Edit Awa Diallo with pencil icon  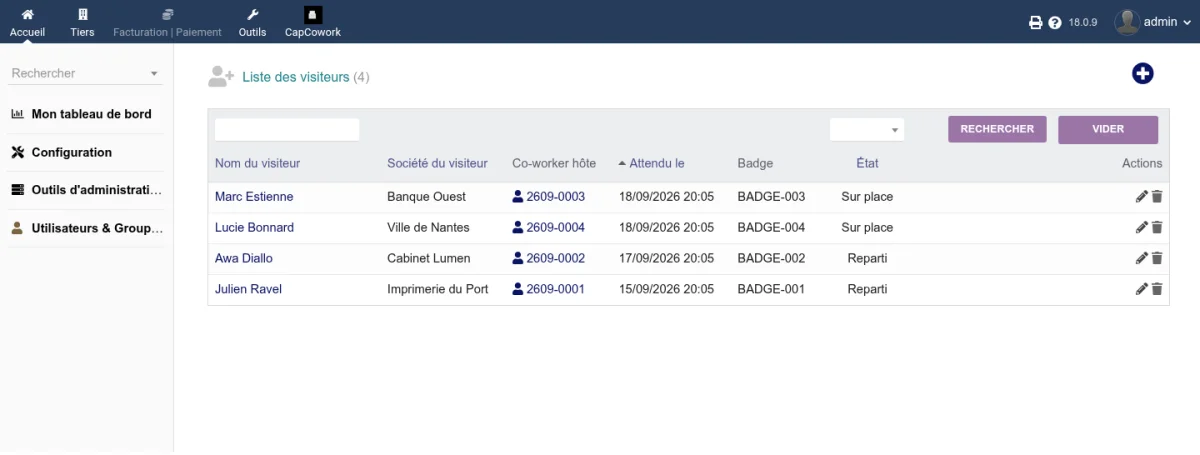(x=1142, y=258)
